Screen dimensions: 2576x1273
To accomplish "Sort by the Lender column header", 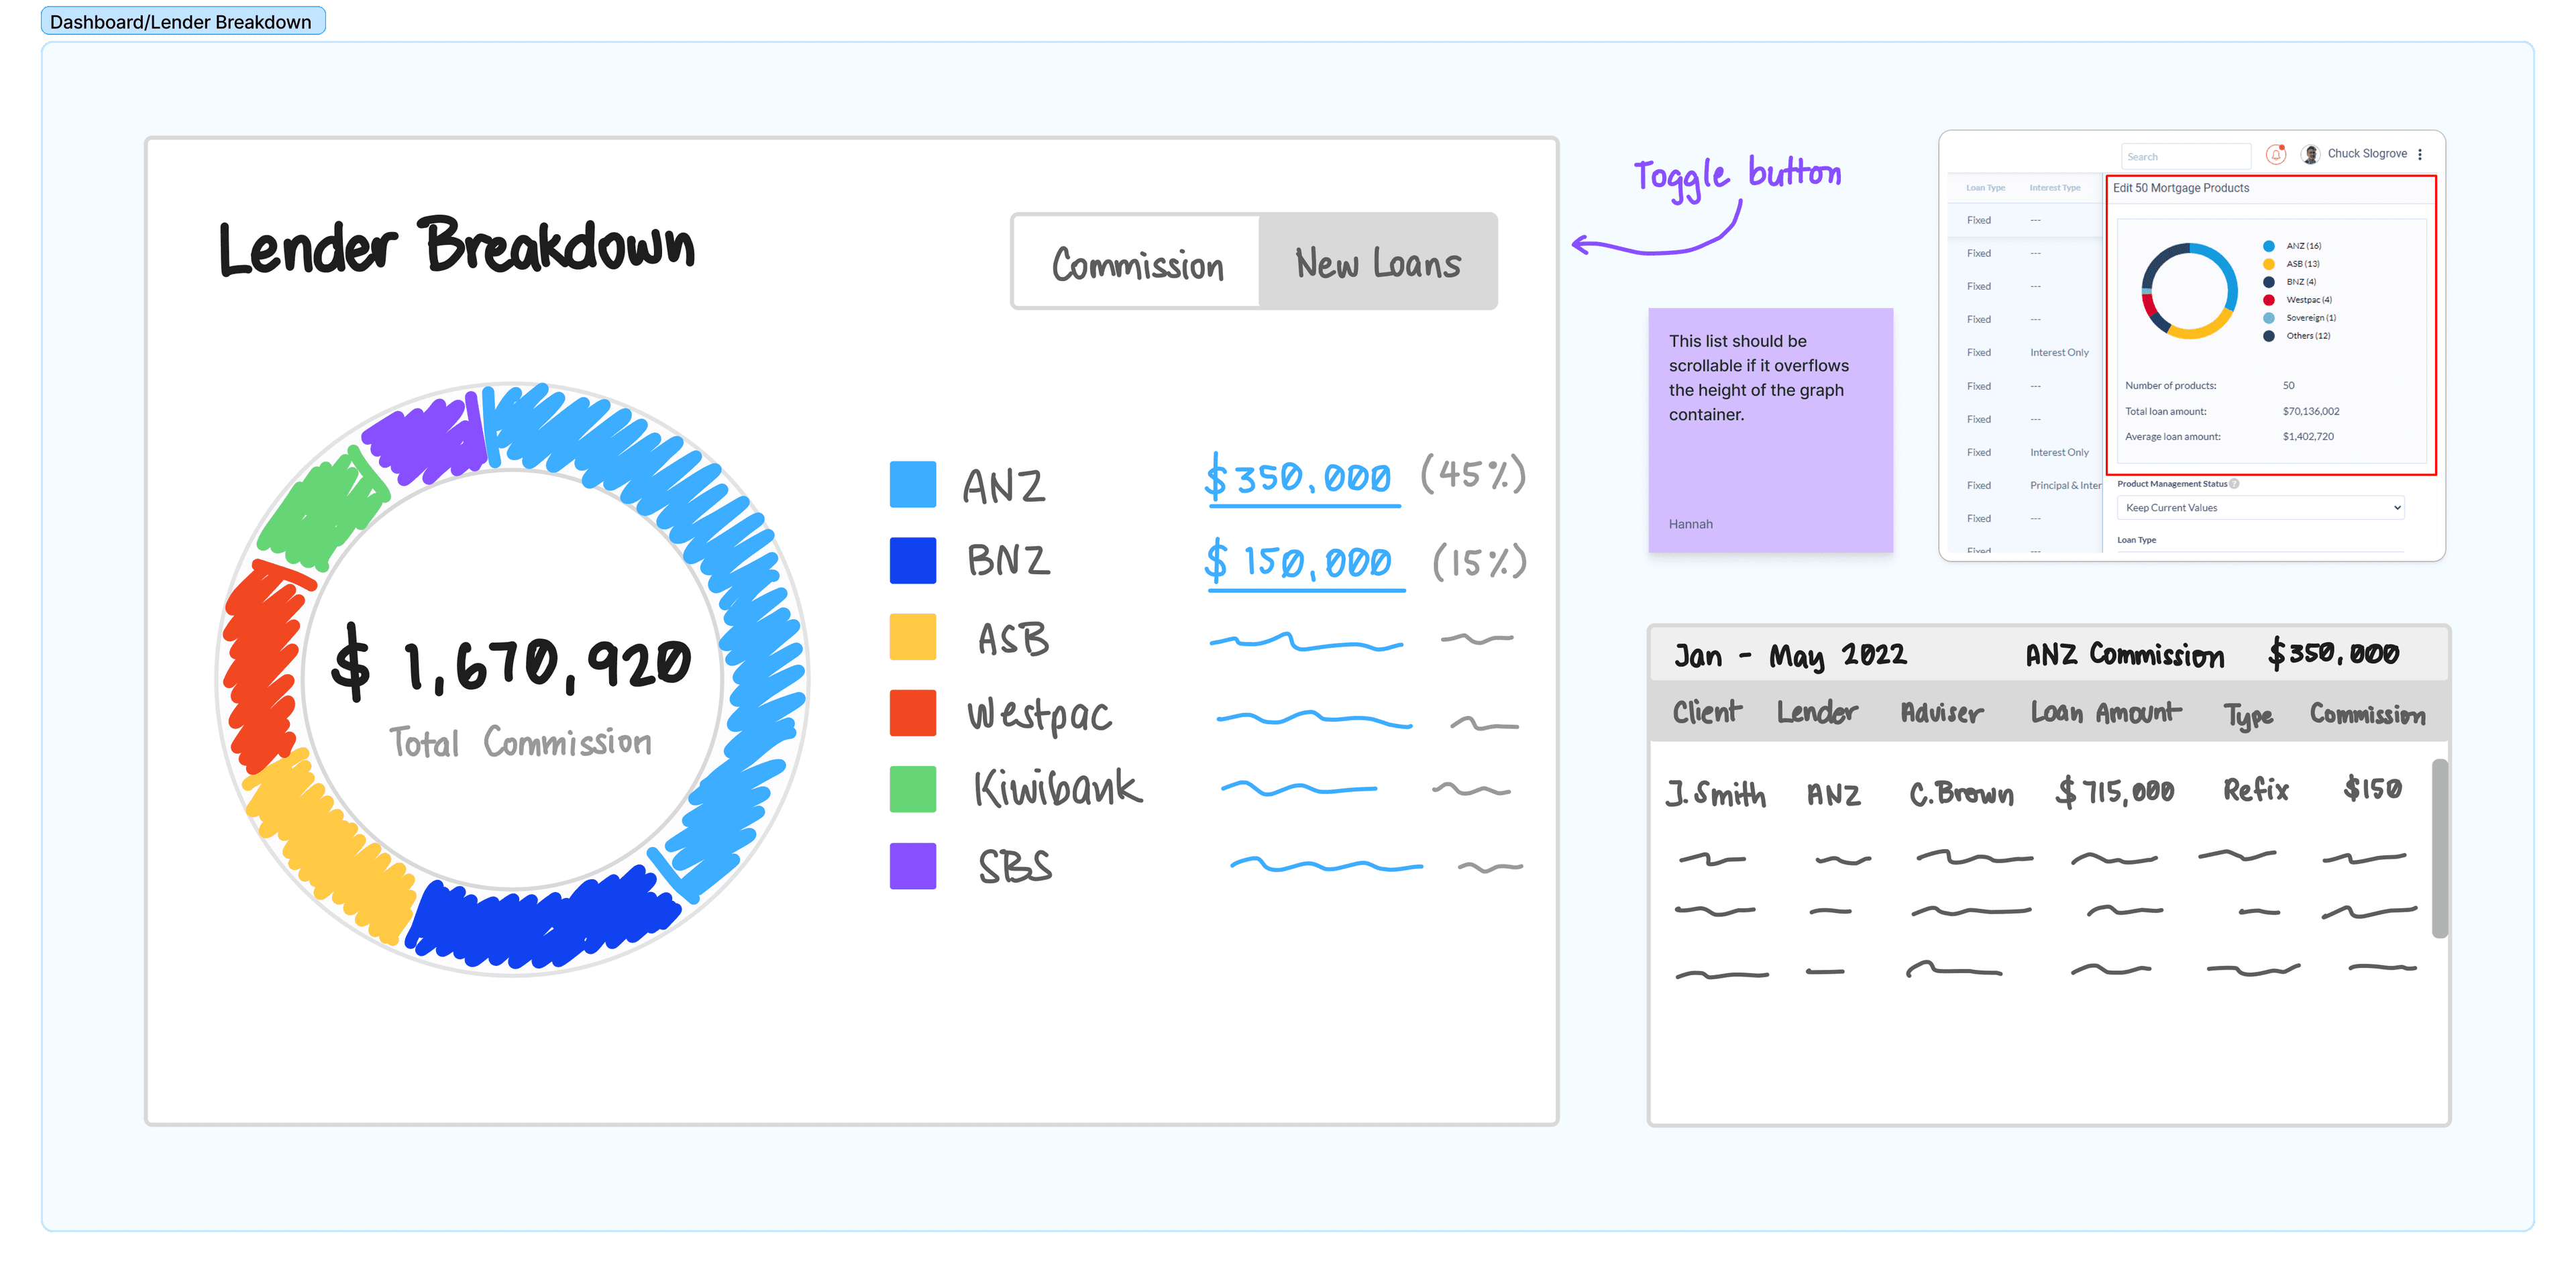I will click(1817, 712).
